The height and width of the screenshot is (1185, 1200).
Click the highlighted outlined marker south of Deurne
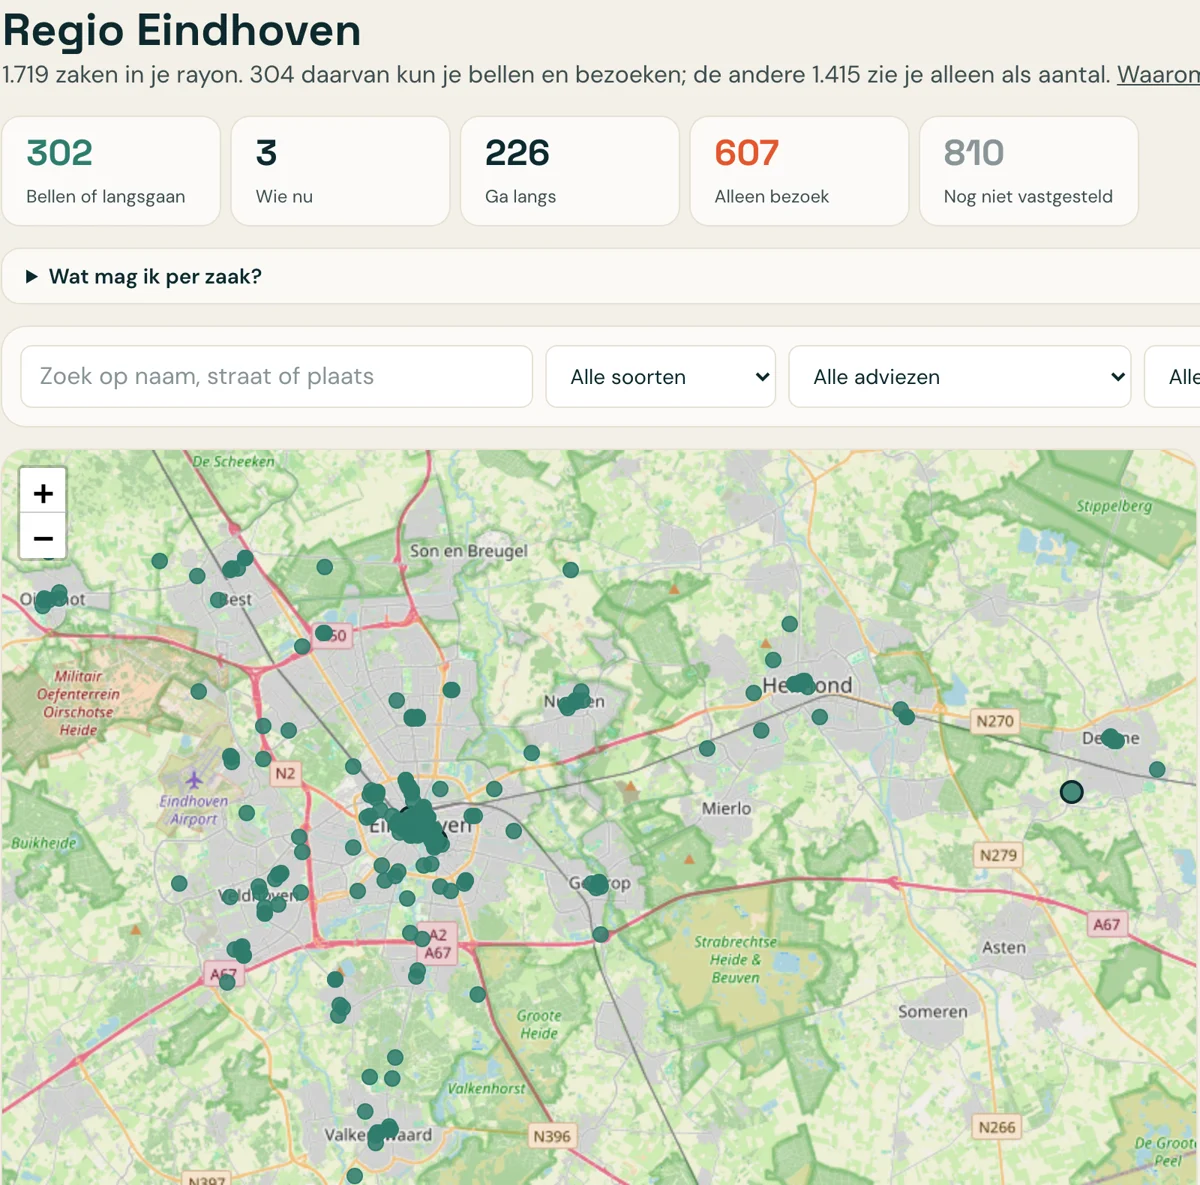(x=1071, y=792)
